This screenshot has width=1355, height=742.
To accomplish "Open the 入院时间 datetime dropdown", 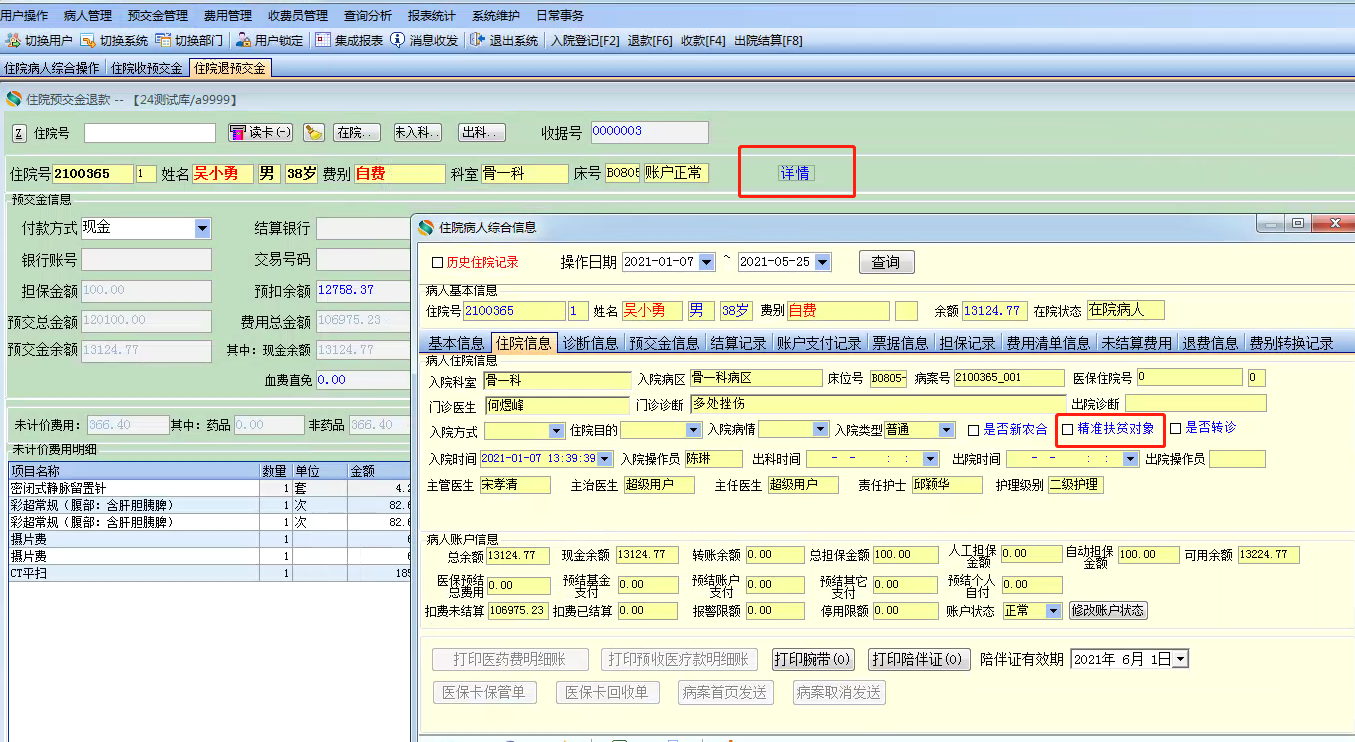I will coord(604,459).
